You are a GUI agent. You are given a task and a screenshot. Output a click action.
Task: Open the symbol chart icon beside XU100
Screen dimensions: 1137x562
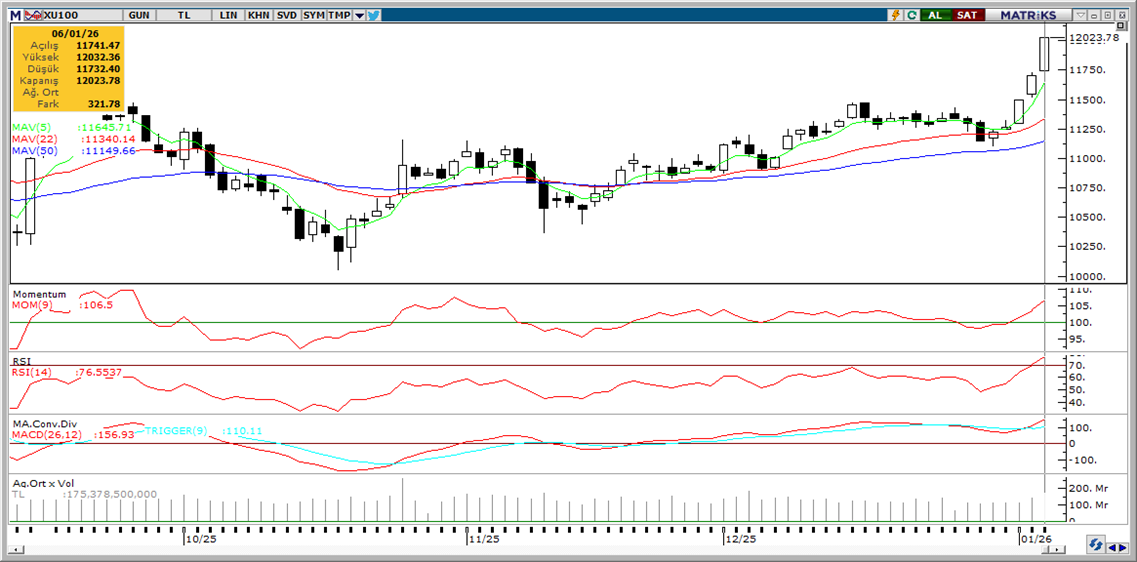(x=33, y=15)
